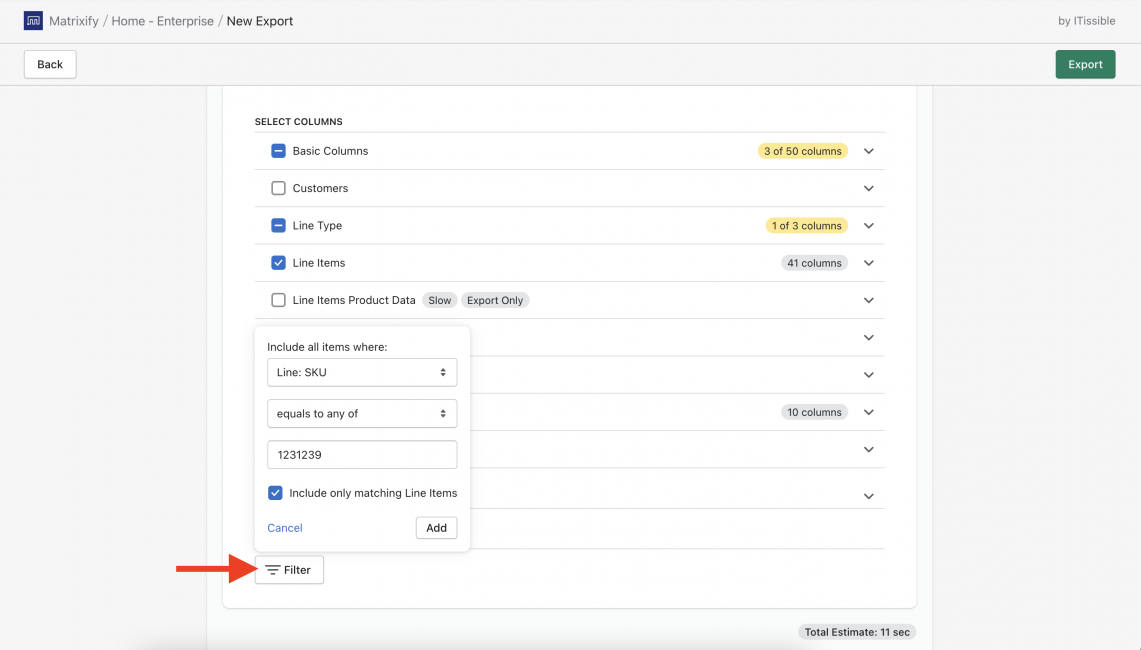The image size is (1141, 650).
Task: Click the Add button to save the filter
Action: pyautogui.click(x=436, y=527)
